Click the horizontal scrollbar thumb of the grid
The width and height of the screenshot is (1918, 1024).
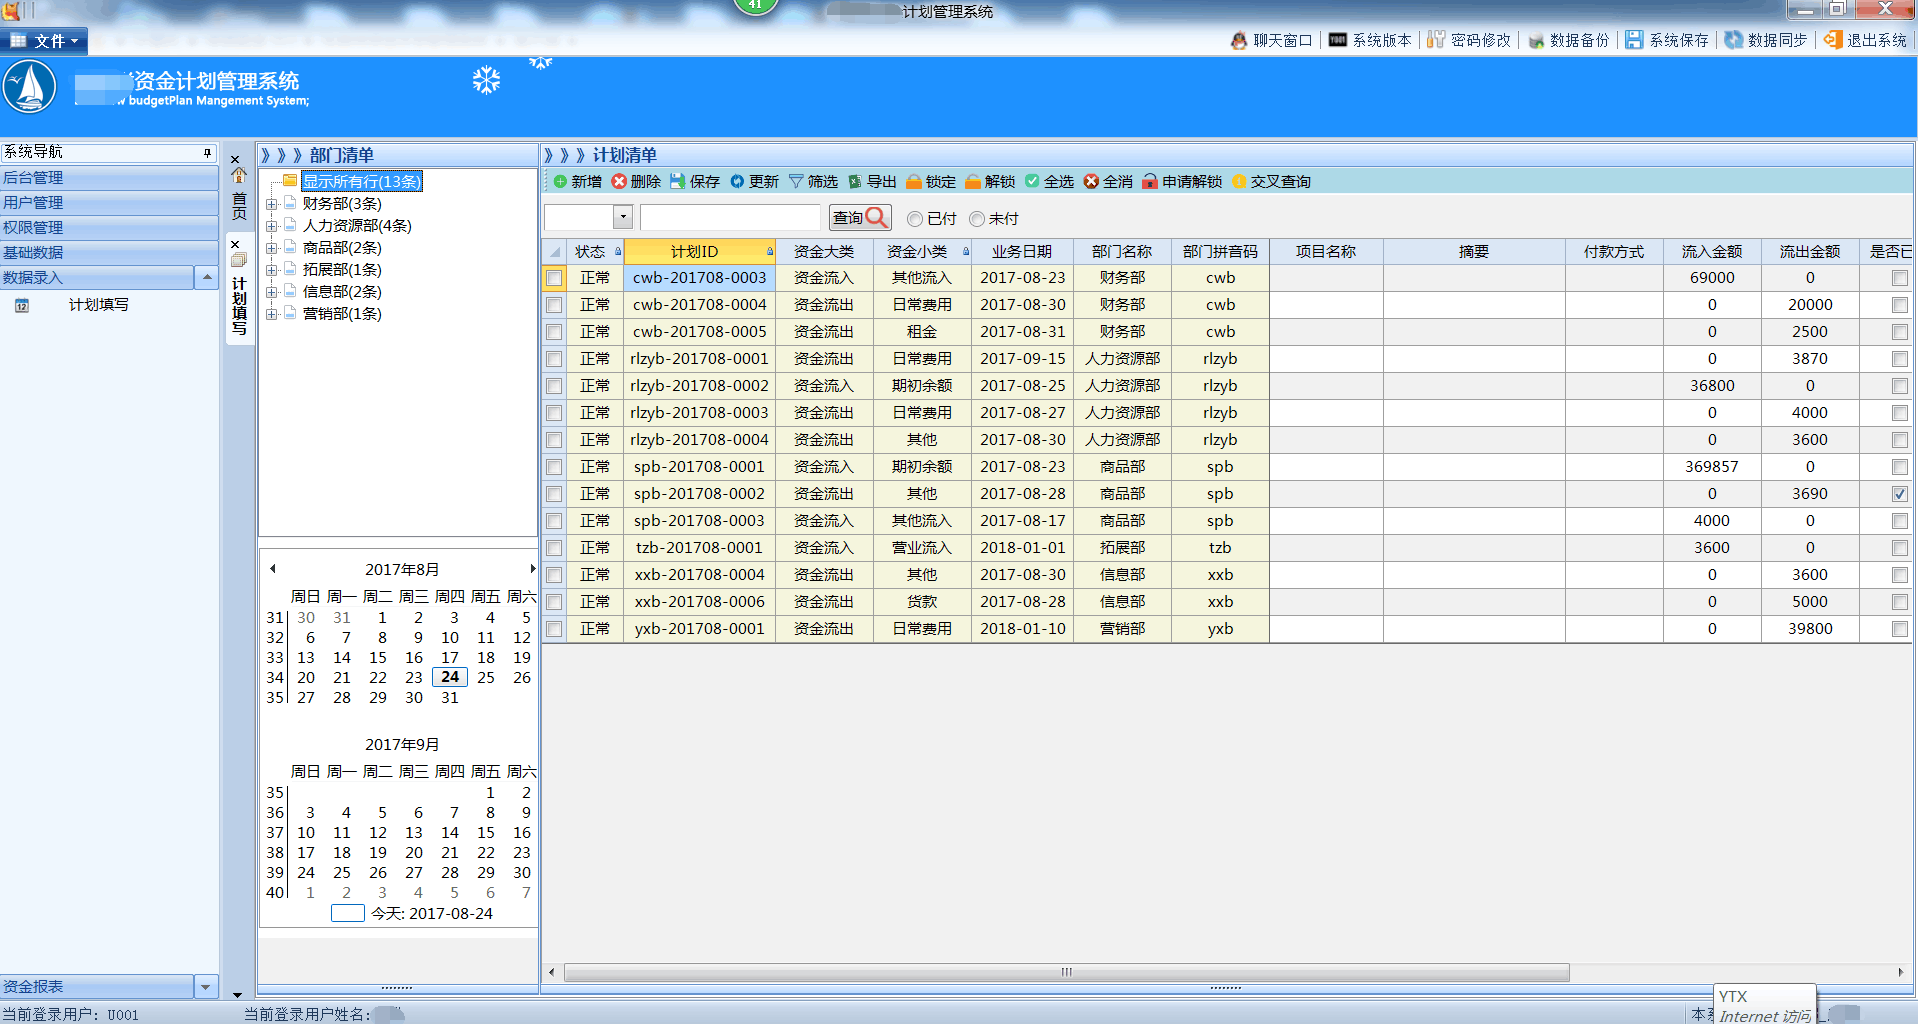1066,972
